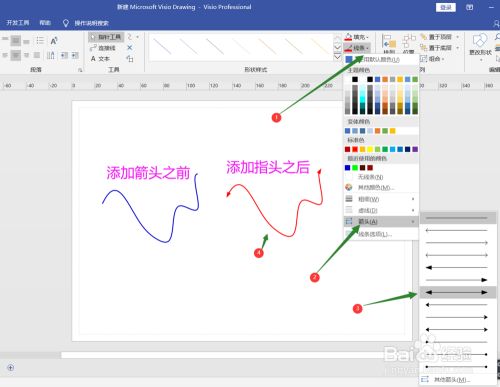Toggle align-right paragraph alignment
This screenshot has height=387, width=500.
26,55
